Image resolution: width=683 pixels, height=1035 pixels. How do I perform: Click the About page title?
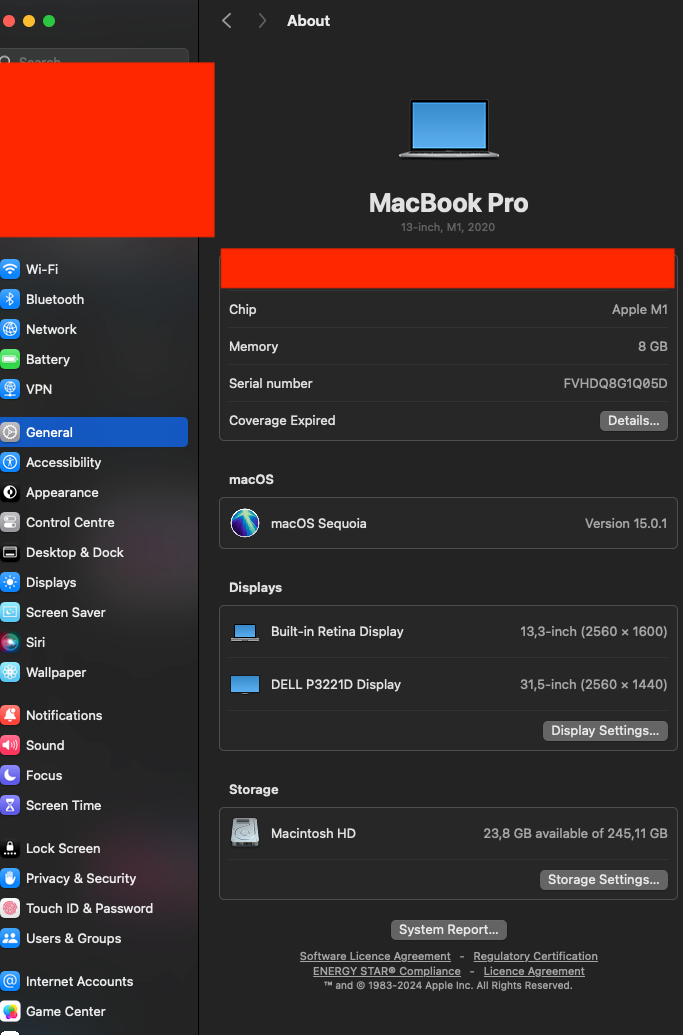(308, 21)
